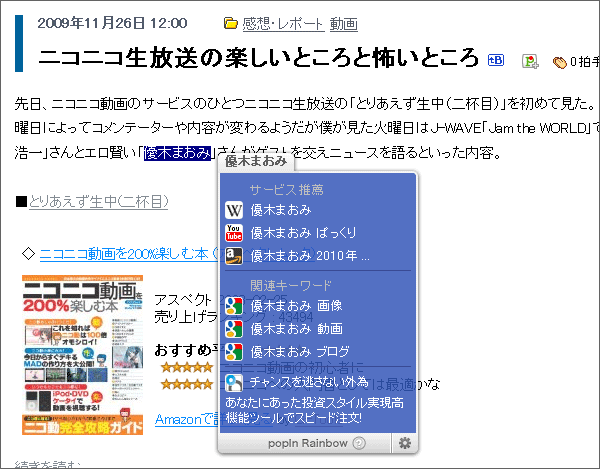
Task: Click the 関連キーワード section heading
Action: pyautogui.click(x=291, y=285)
